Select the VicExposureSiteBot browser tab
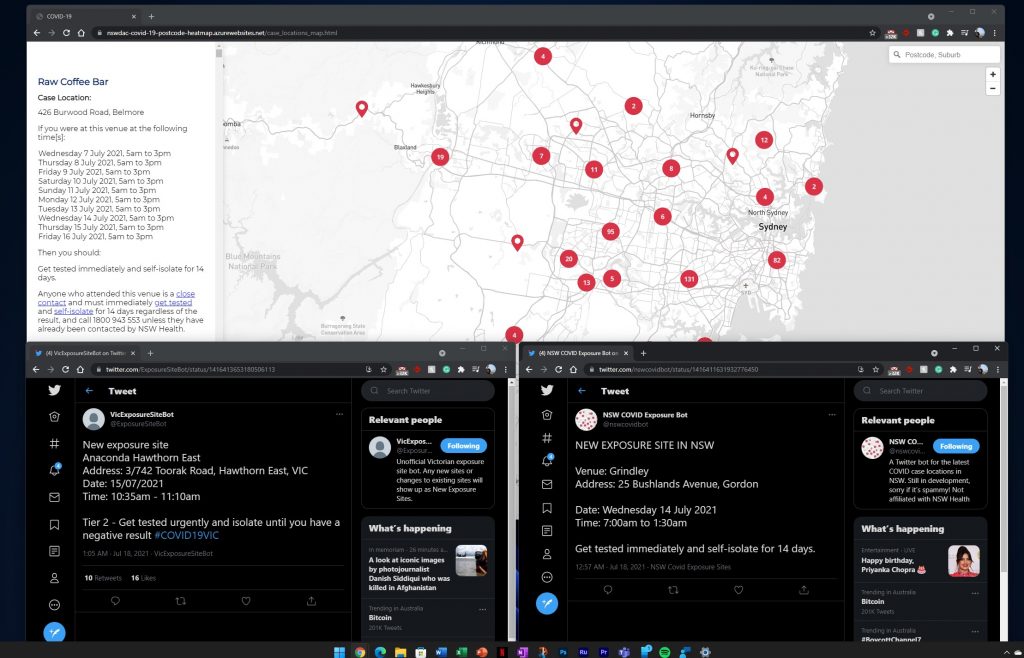Screen dimensions: 1024x658 coord(86,353)
